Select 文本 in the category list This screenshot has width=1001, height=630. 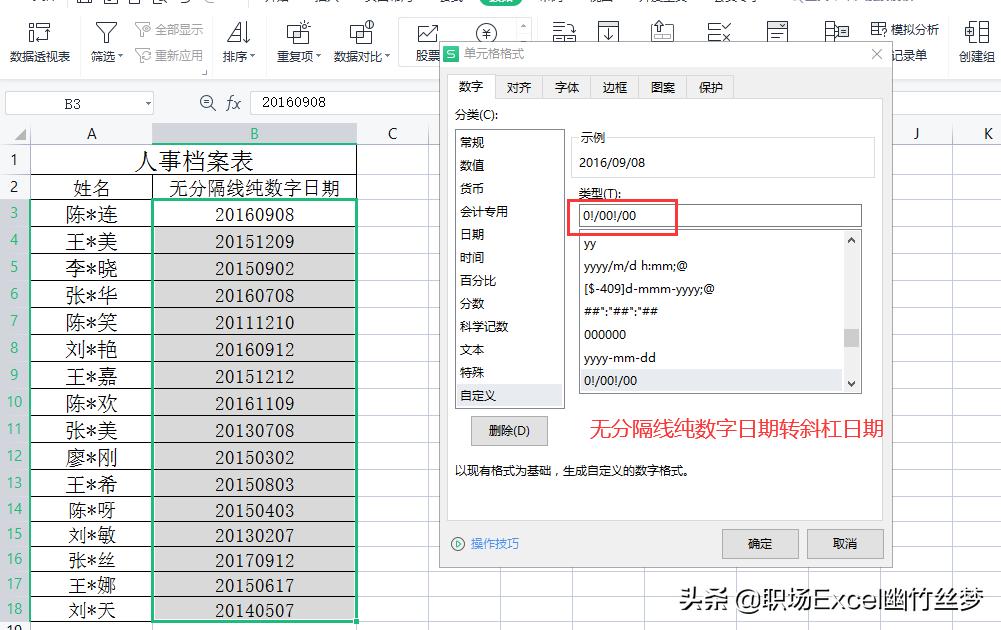pyautogui.click(x=472, y=350)
